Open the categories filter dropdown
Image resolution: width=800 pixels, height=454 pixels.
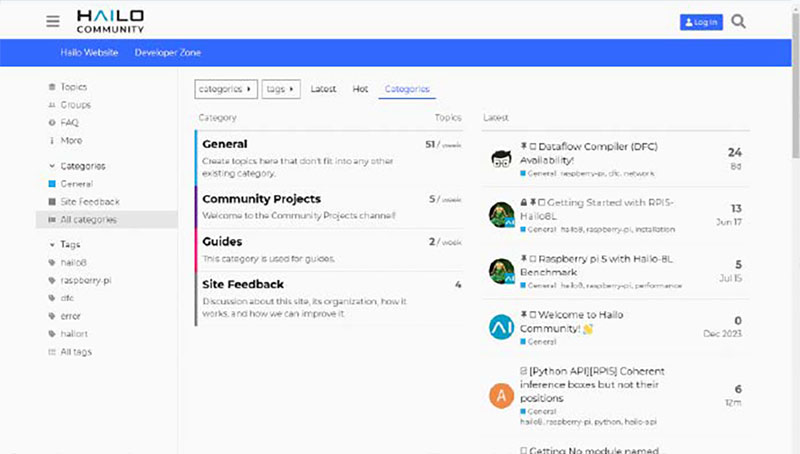(x=226, y=89)
